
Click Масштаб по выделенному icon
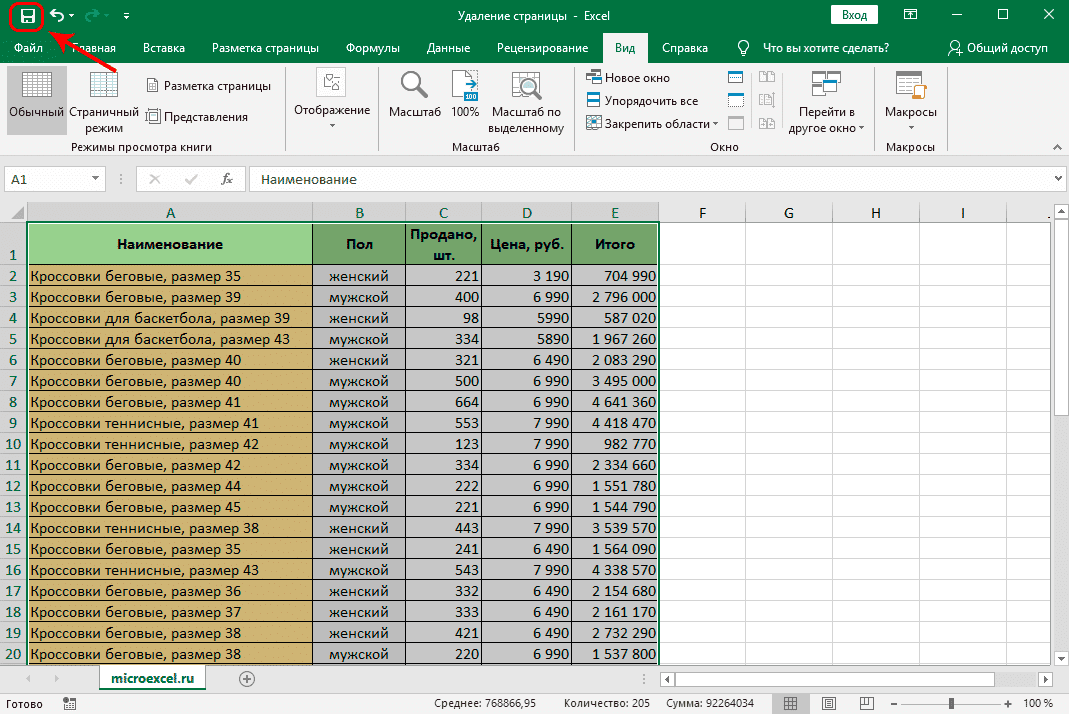526,95
